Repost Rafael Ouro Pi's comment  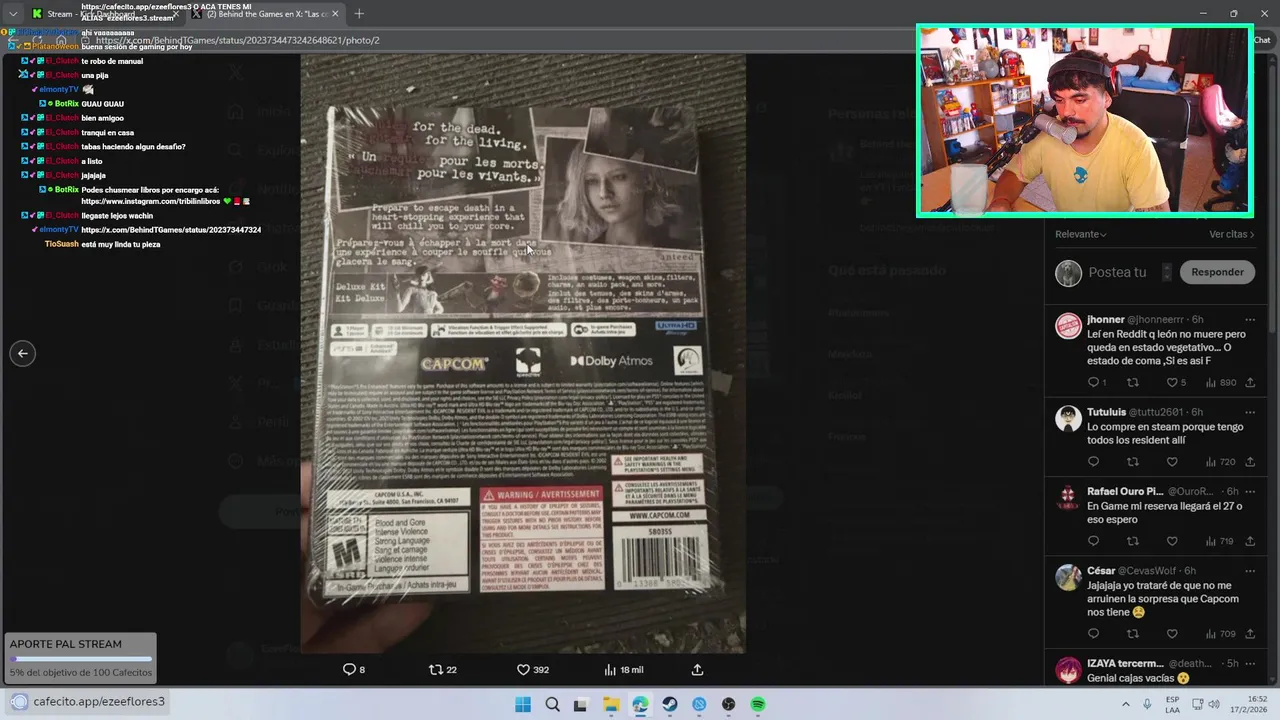tap(1132, 541)
